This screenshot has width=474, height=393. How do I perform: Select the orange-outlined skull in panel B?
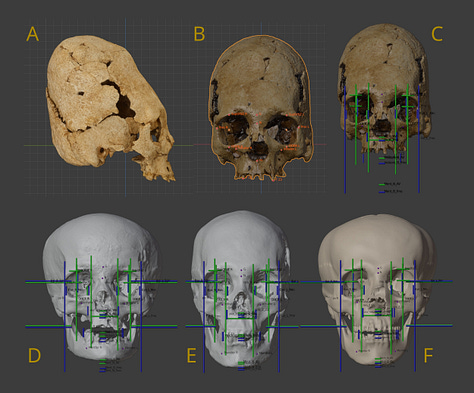pyautogui.click(x=260, y=107)
